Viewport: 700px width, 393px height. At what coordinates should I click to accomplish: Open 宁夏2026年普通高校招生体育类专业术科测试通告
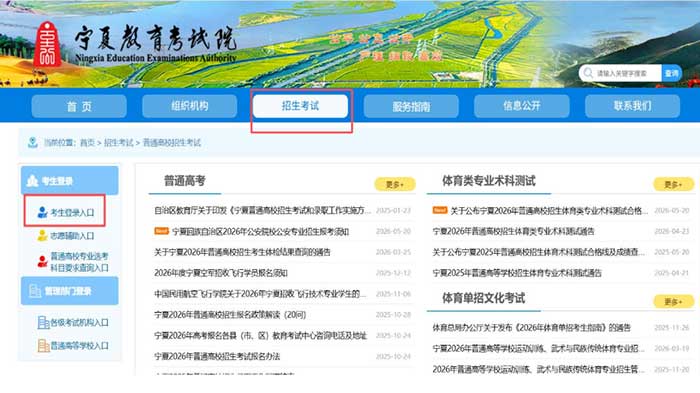(x=513, y=231)
